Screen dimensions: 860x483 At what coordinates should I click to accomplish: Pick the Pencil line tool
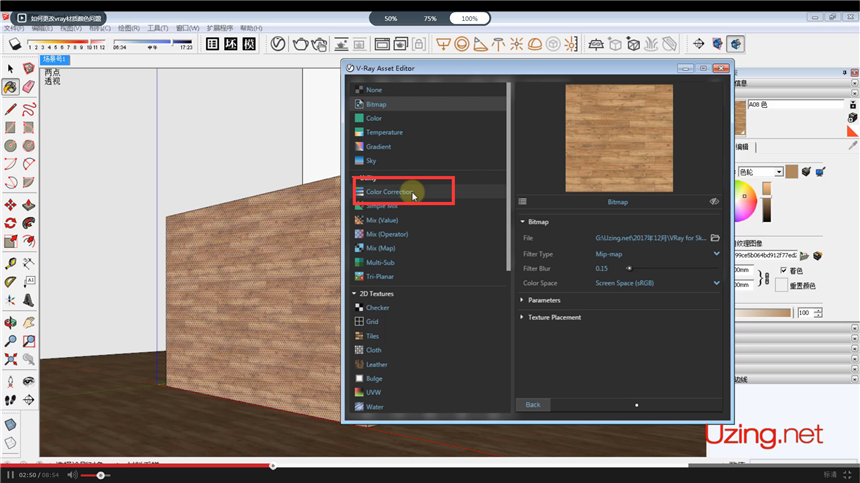(x=11, y=108)
